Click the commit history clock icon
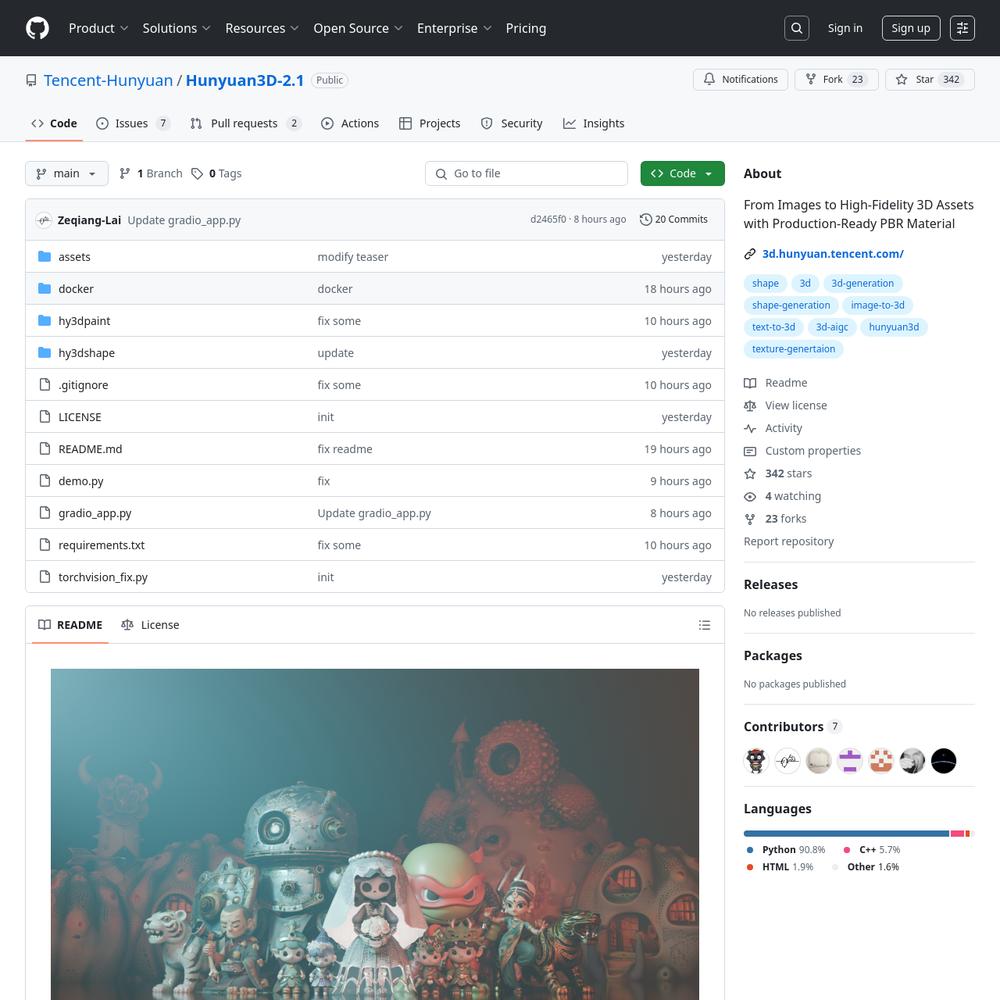The height and width of the screenshot is (1000, 1000). click(645, 219)
